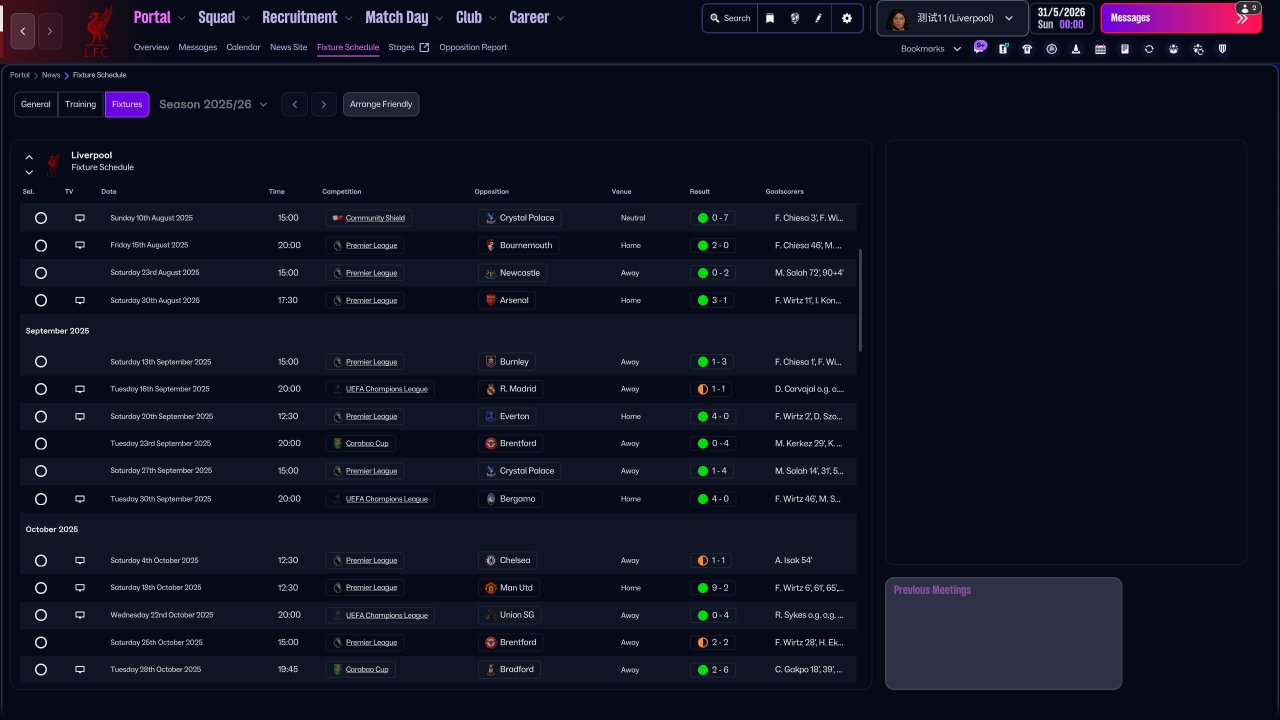1280x720 pixels.
Task: Click the TV icon on the Man Utd fixture
Action: point(80,588)
